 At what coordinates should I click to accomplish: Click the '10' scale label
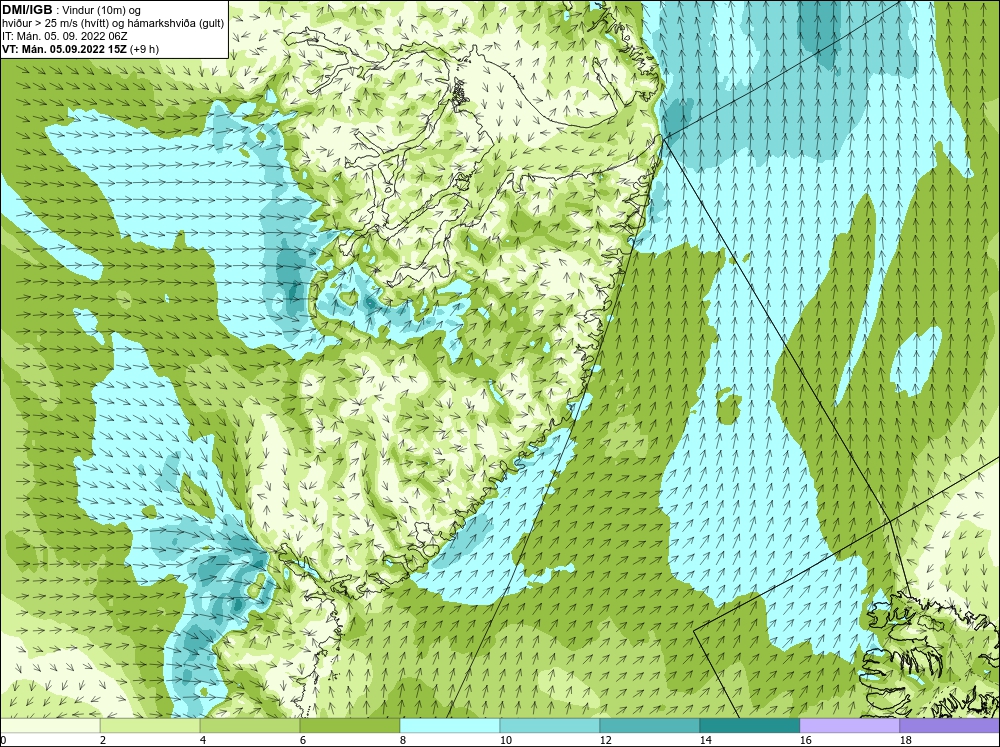(x=506, y=741)
